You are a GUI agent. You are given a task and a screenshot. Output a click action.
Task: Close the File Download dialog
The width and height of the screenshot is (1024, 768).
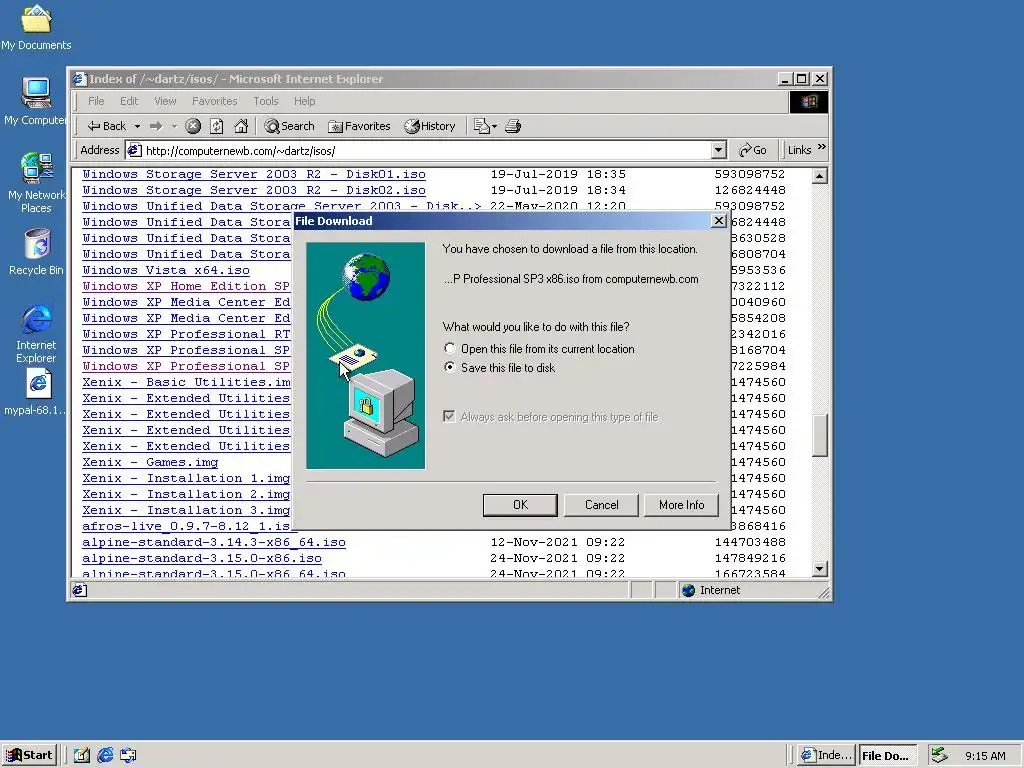(x=718, y=221)
